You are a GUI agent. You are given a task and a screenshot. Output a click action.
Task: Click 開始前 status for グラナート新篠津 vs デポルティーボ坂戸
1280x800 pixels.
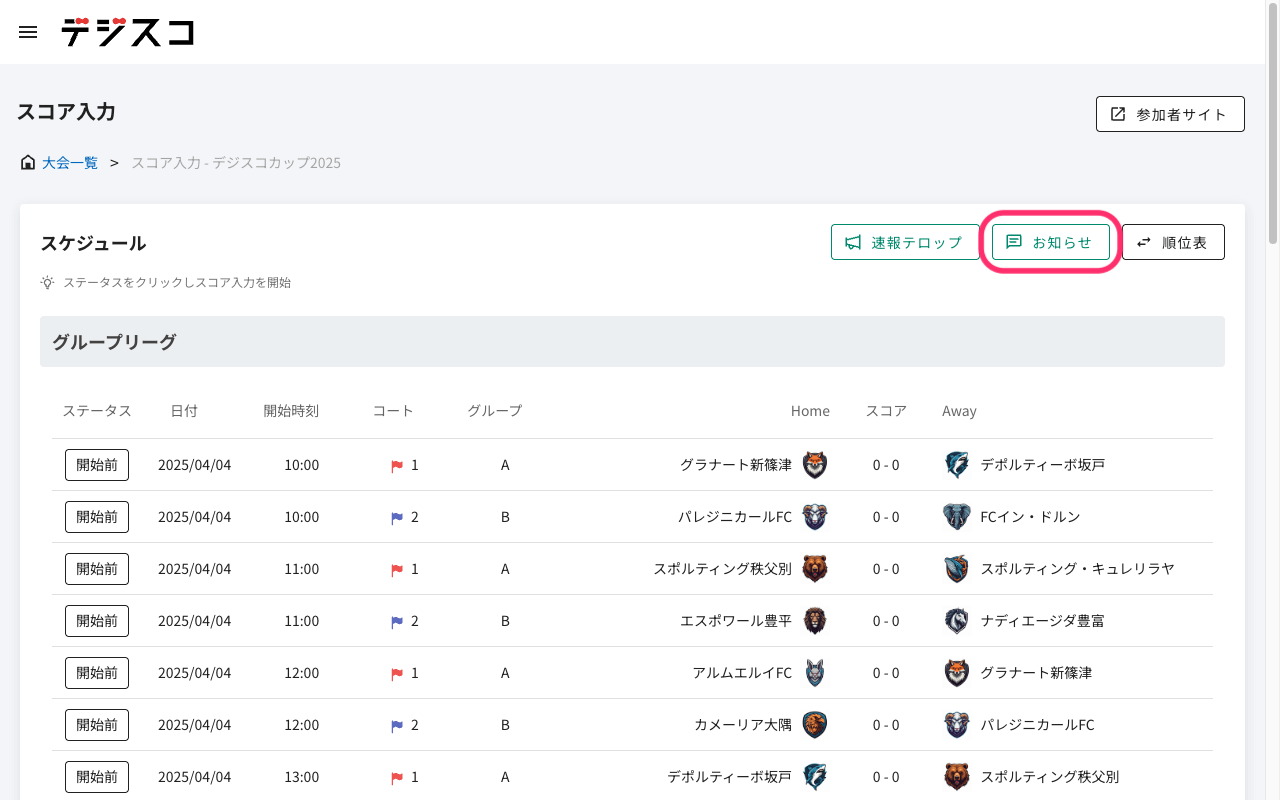97,465
